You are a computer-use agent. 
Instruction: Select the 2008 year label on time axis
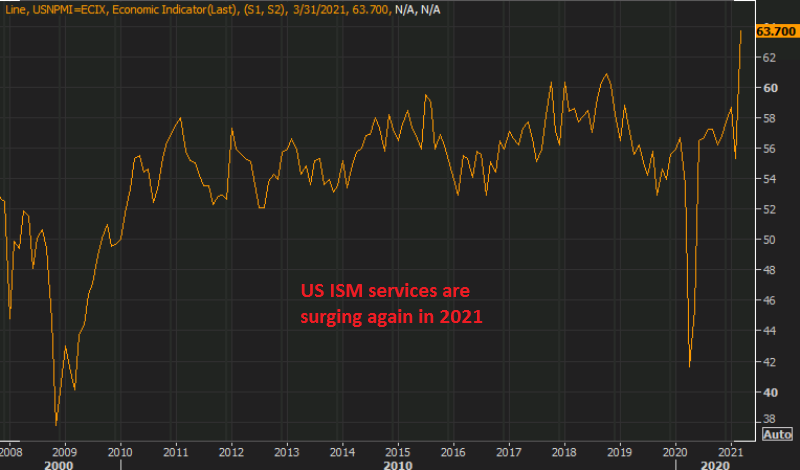[x=11, y=452]
